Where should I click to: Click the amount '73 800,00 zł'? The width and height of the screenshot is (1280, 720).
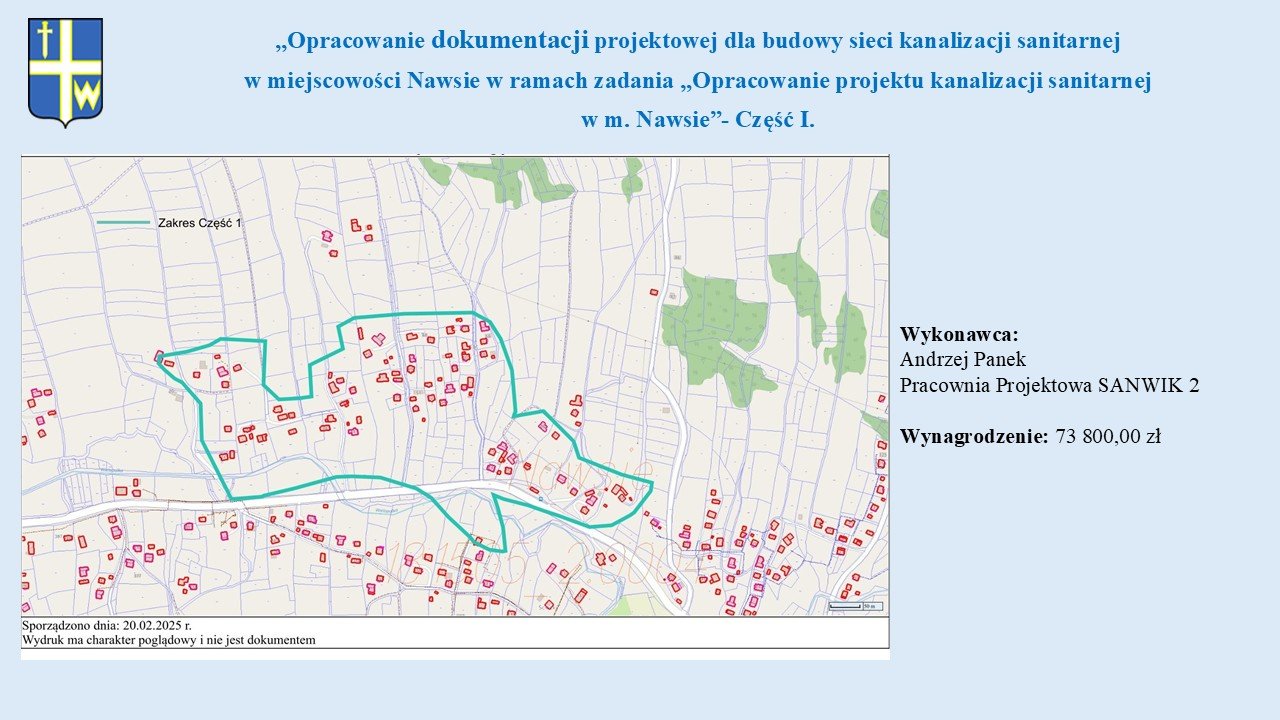pyautogui.click(x=1108, y=436)
